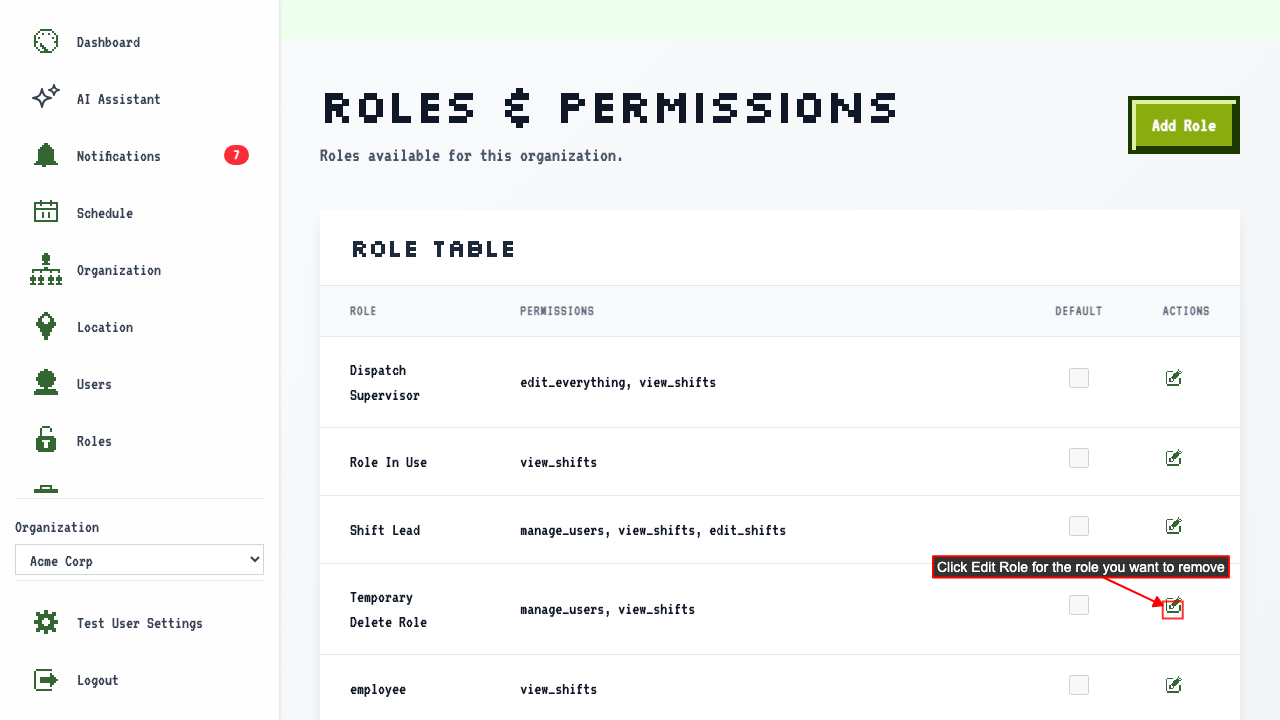This screenshot has width=1280, height=720.
Task: Open the Dashboard icon in sidebar
Action: (46, 42)
